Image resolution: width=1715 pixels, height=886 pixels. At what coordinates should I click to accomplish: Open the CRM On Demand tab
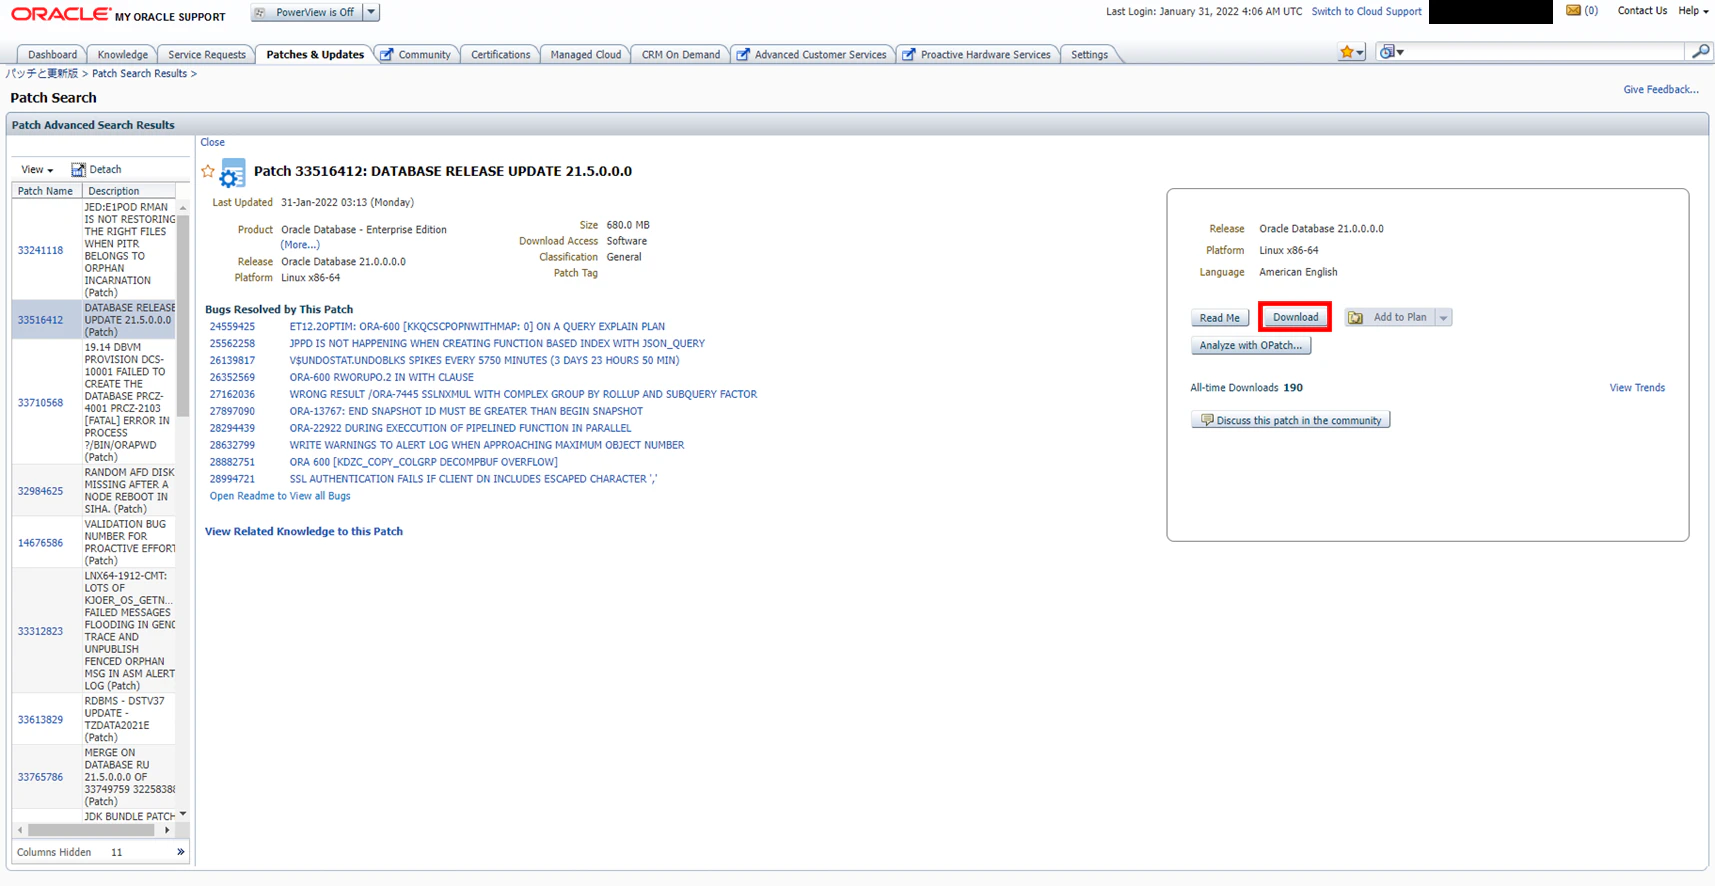pos(681,54)
